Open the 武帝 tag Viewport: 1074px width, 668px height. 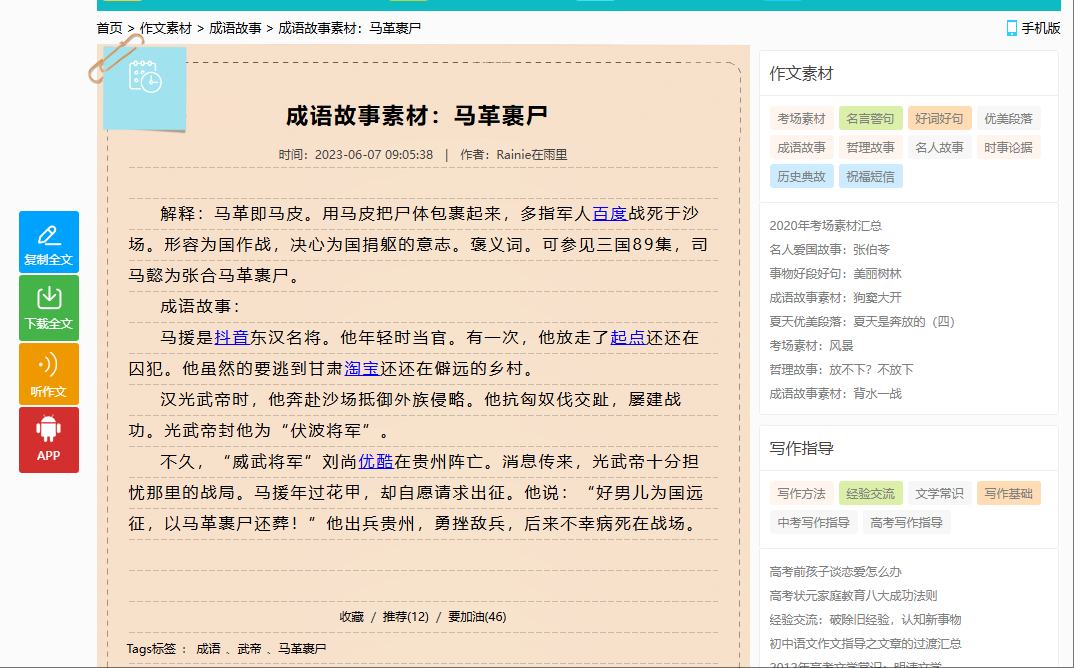(249, 649)
